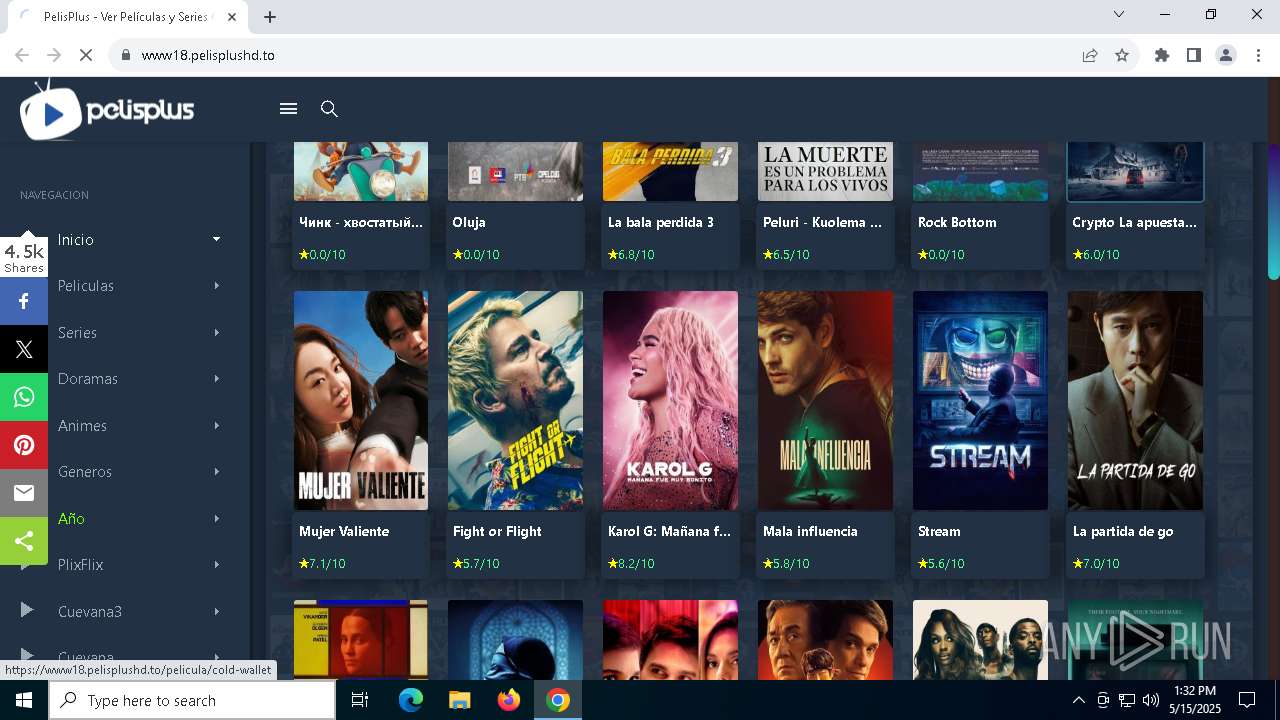This screenshot has width=1280, height=720.
Task: Open Windows Start menu
Action: click(x=23, y=700)
